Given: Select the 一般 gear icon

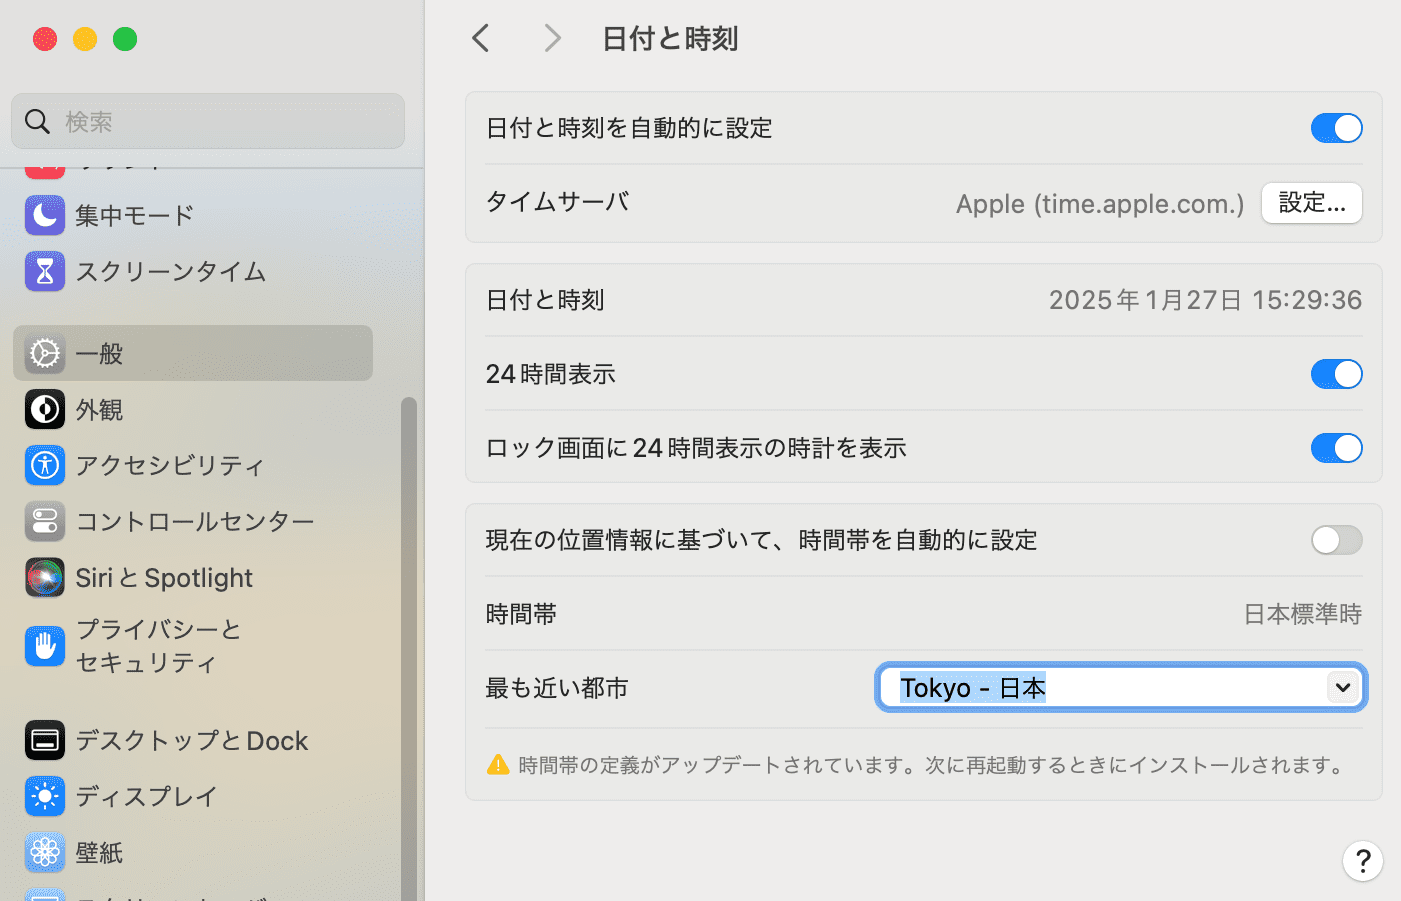Looking at the screenshot, I should click(x=45, y=353).
